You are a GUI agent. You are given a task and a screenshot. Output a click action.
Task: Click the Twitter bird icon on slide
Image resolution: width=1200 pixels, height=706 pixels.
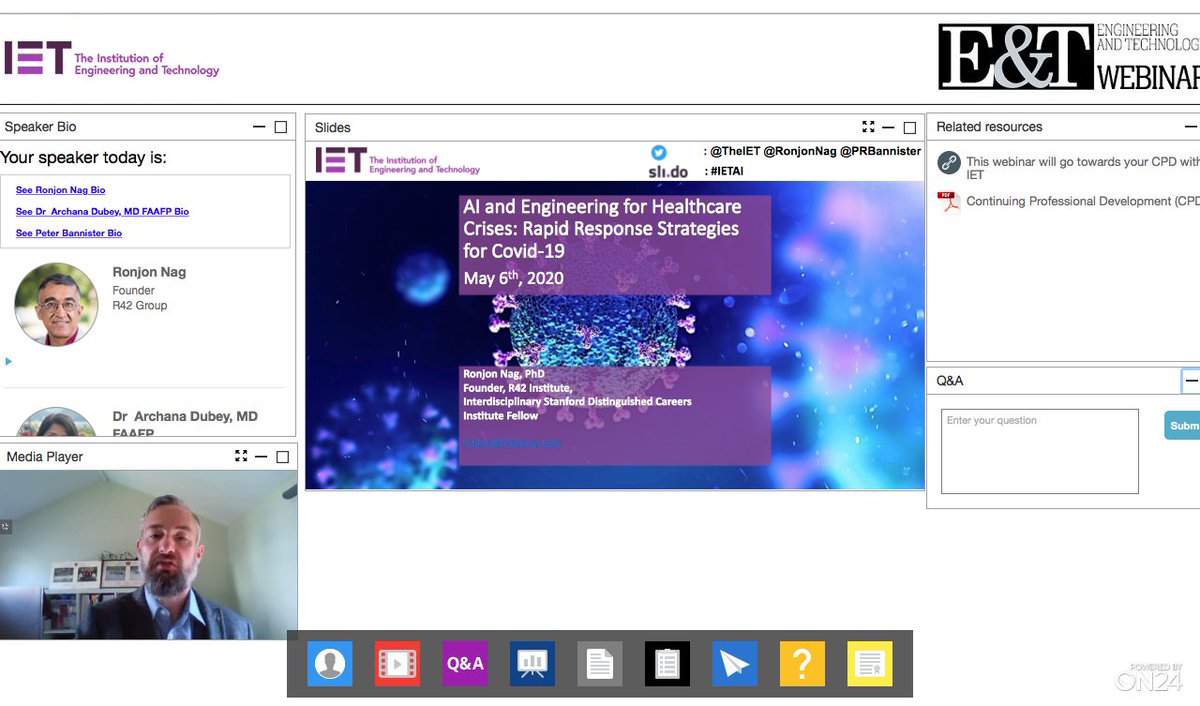pos(658,152)
